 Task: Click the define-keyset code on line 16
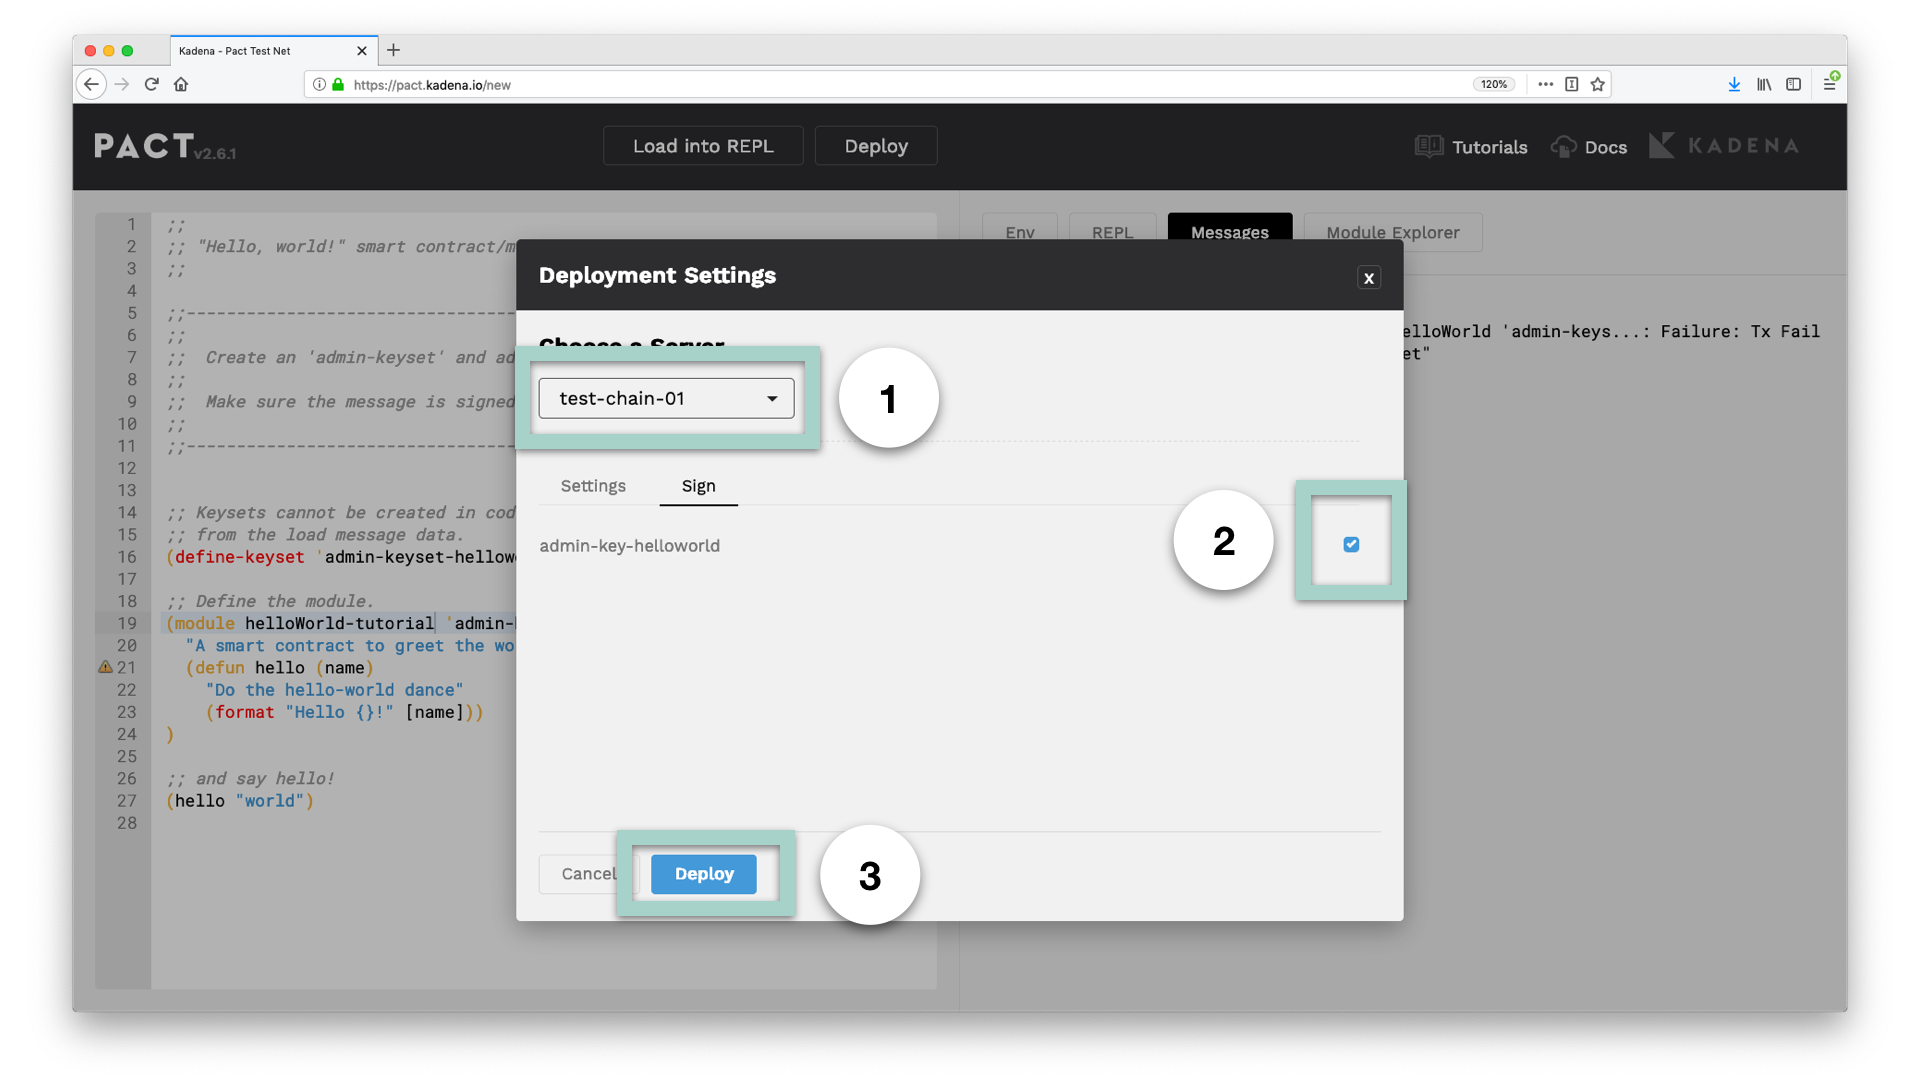click(x=340, y=557)
